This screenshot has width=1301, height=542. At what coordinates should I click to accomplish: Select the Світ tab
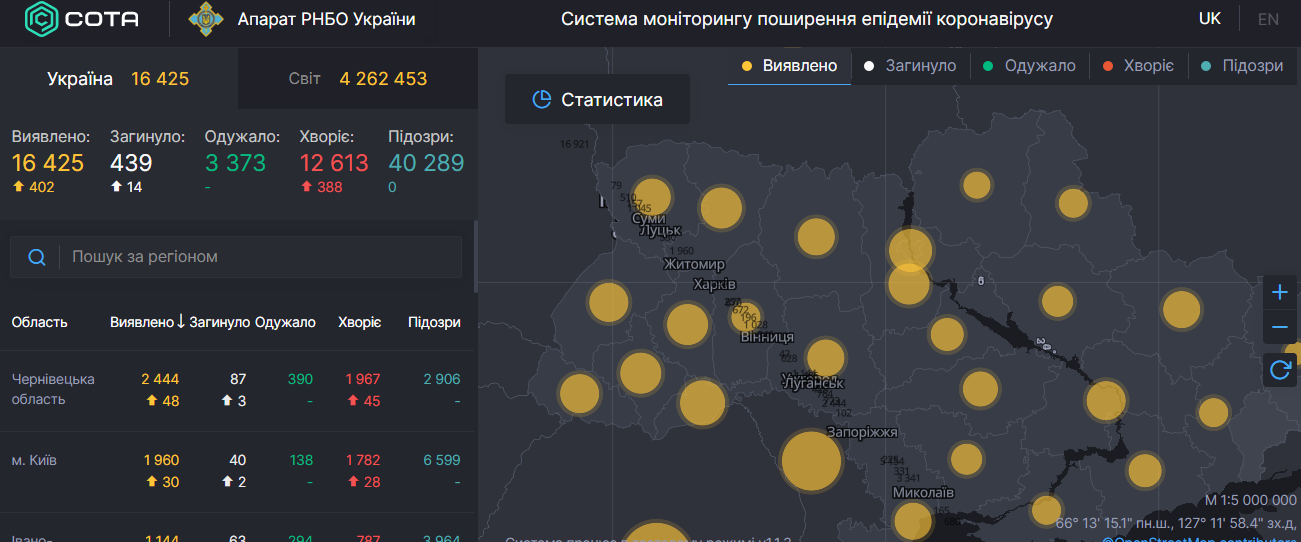coord(358,79)
